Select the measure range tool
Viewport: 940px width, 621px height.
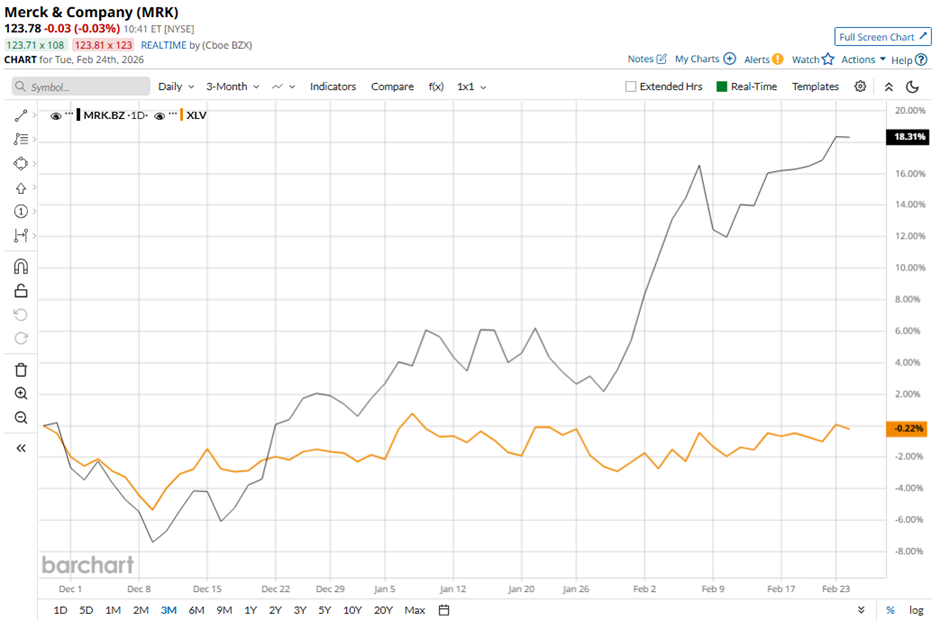point(20,236)
